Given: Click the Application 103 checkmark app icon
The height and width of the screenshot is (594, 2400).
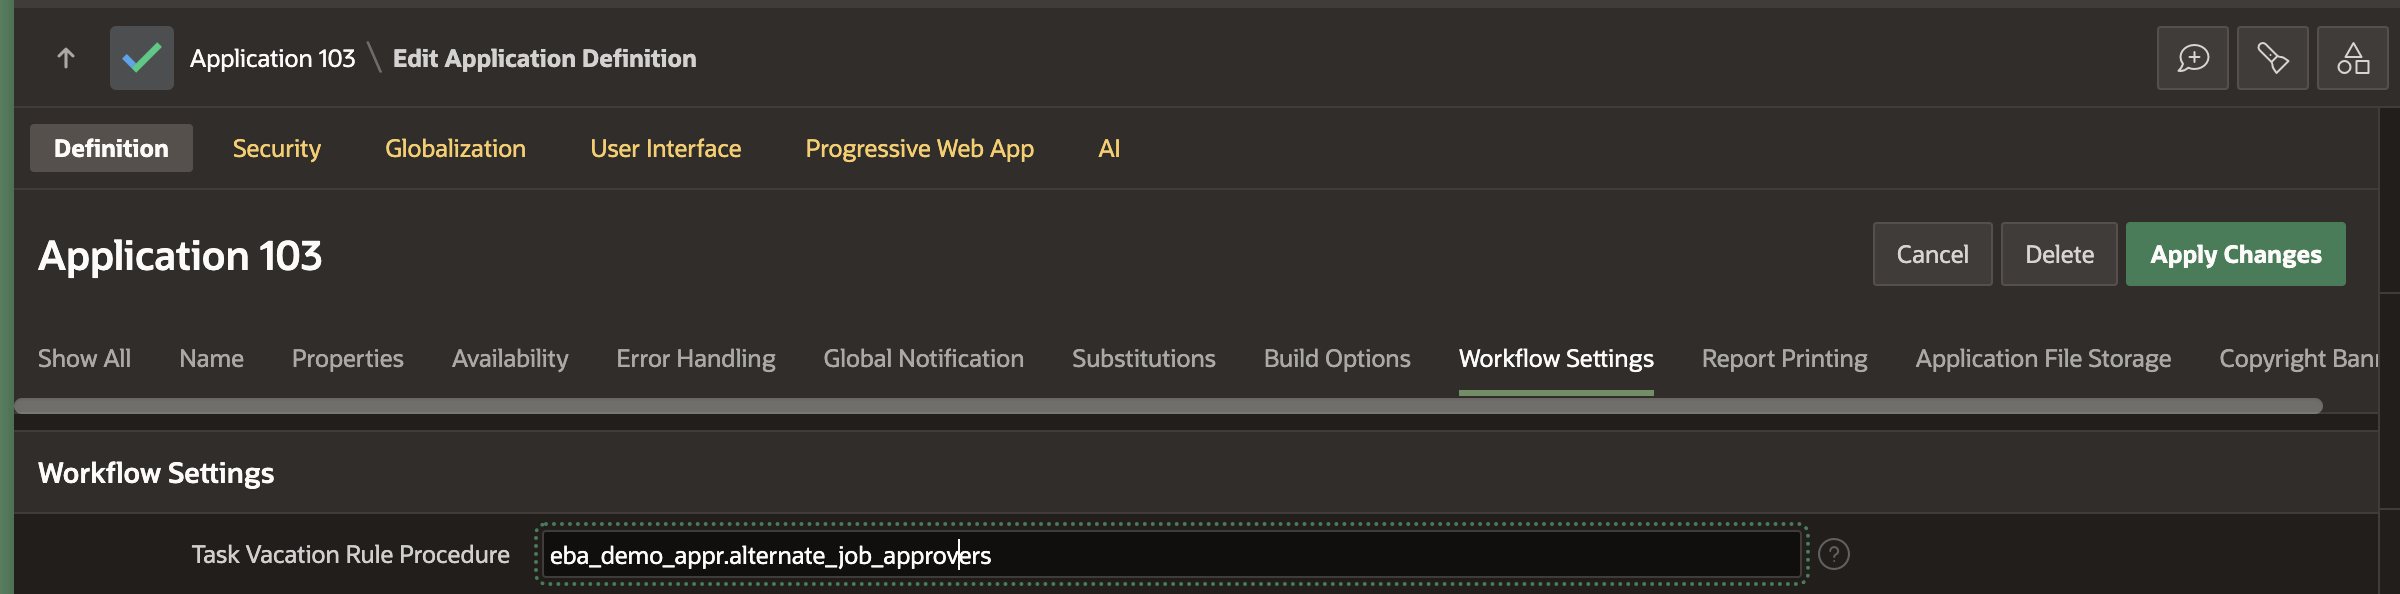Looking at the screenshot, I should point(141,57).
